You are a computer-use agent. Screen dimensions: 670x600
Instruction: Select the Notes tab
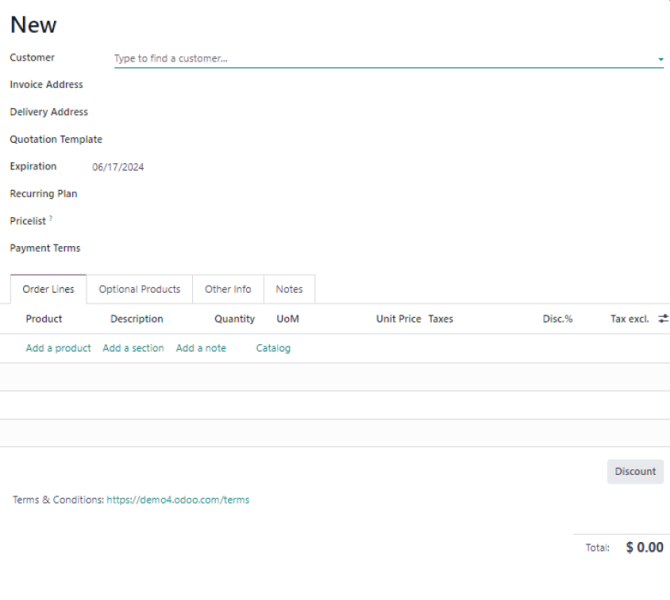[x=289, y=289]
